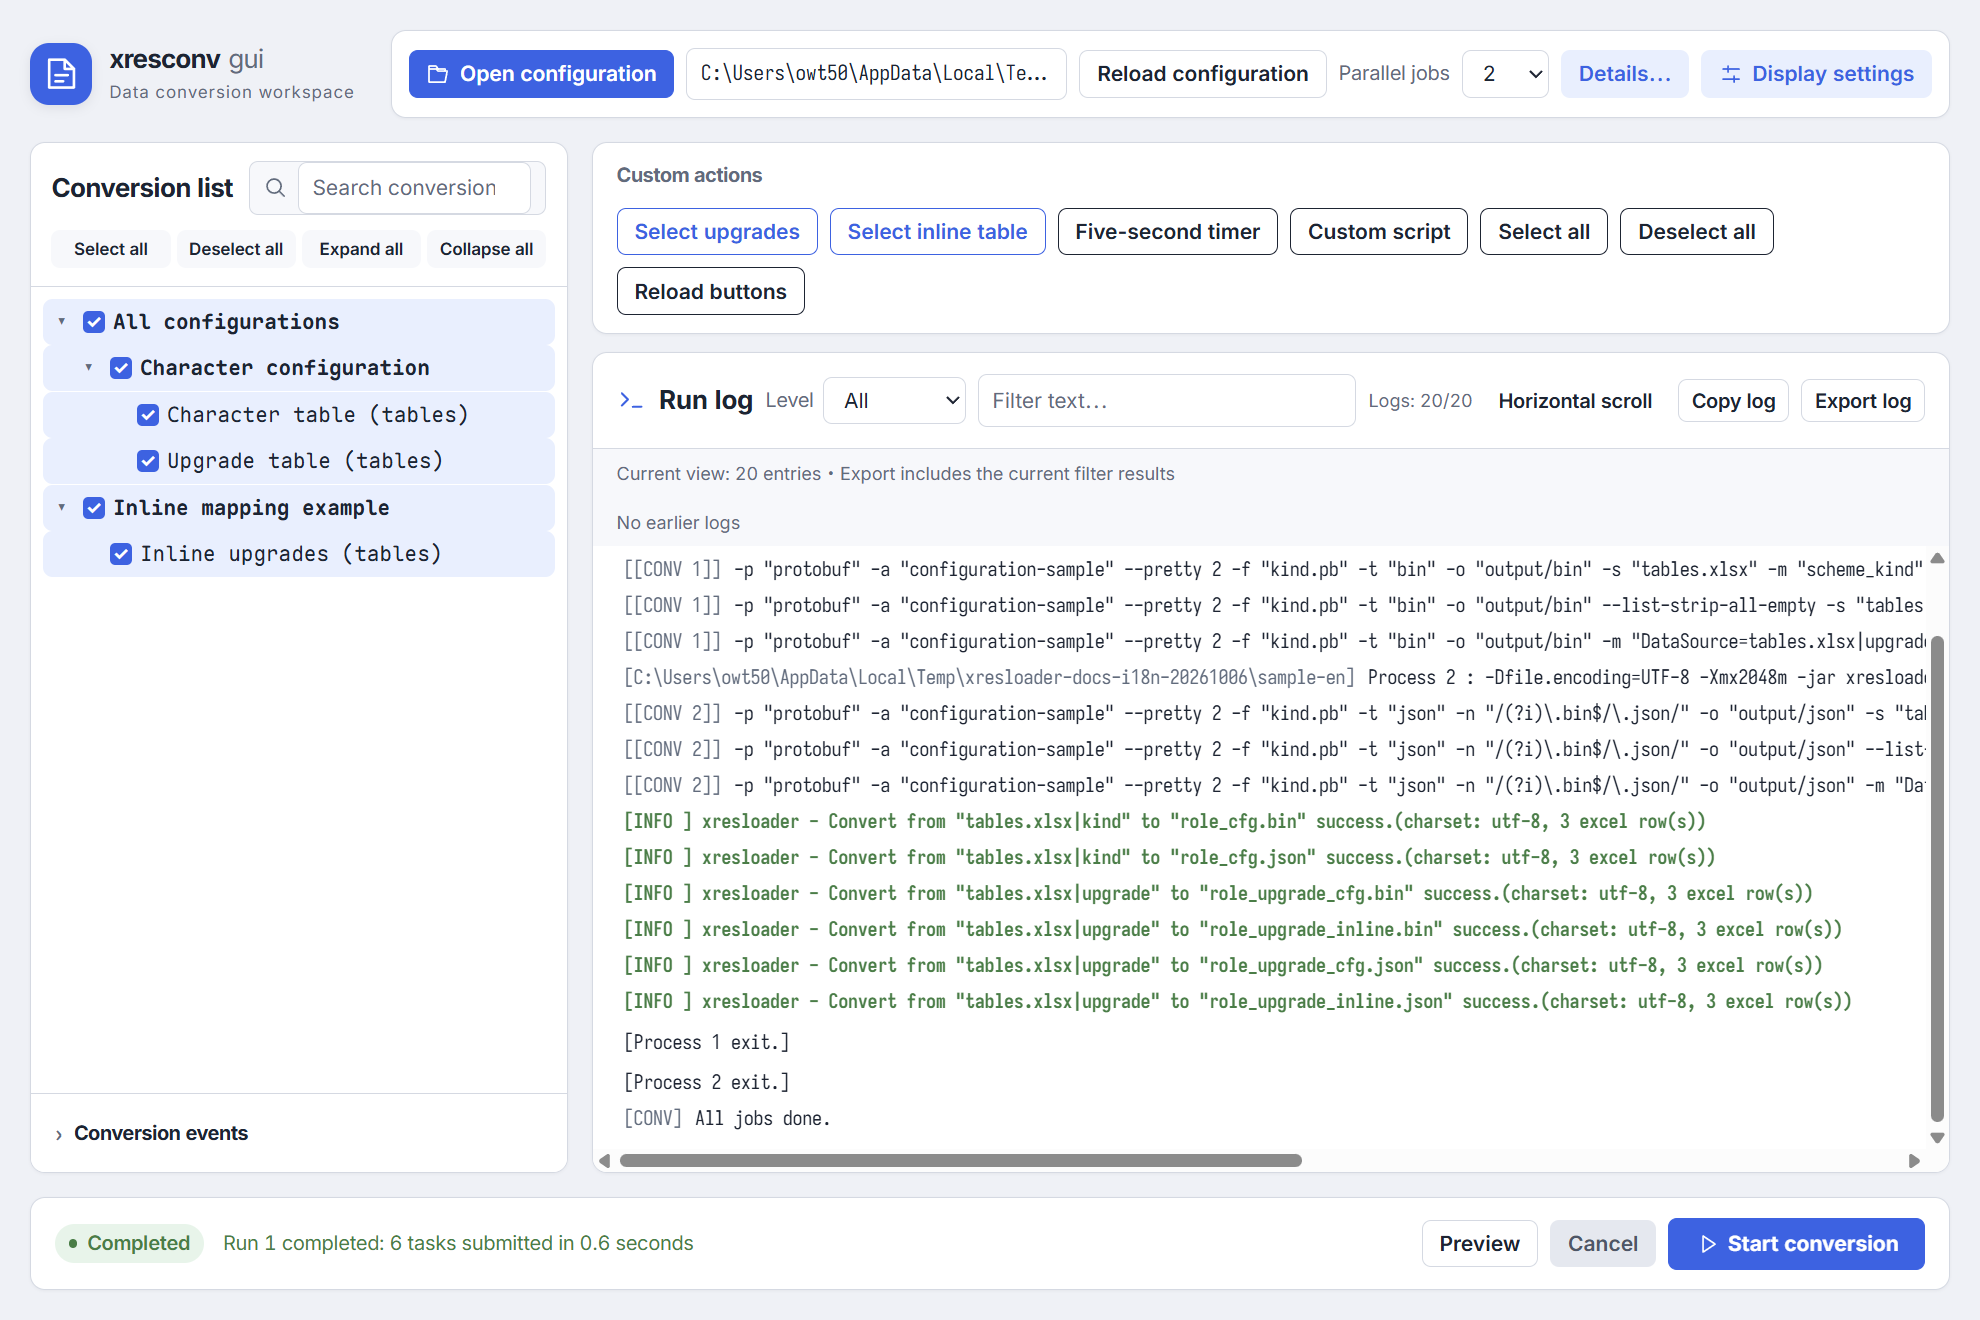Toggle Inline mapping example checkbox
This screenshot has width=1980, height=1320.
coord(94,508)
